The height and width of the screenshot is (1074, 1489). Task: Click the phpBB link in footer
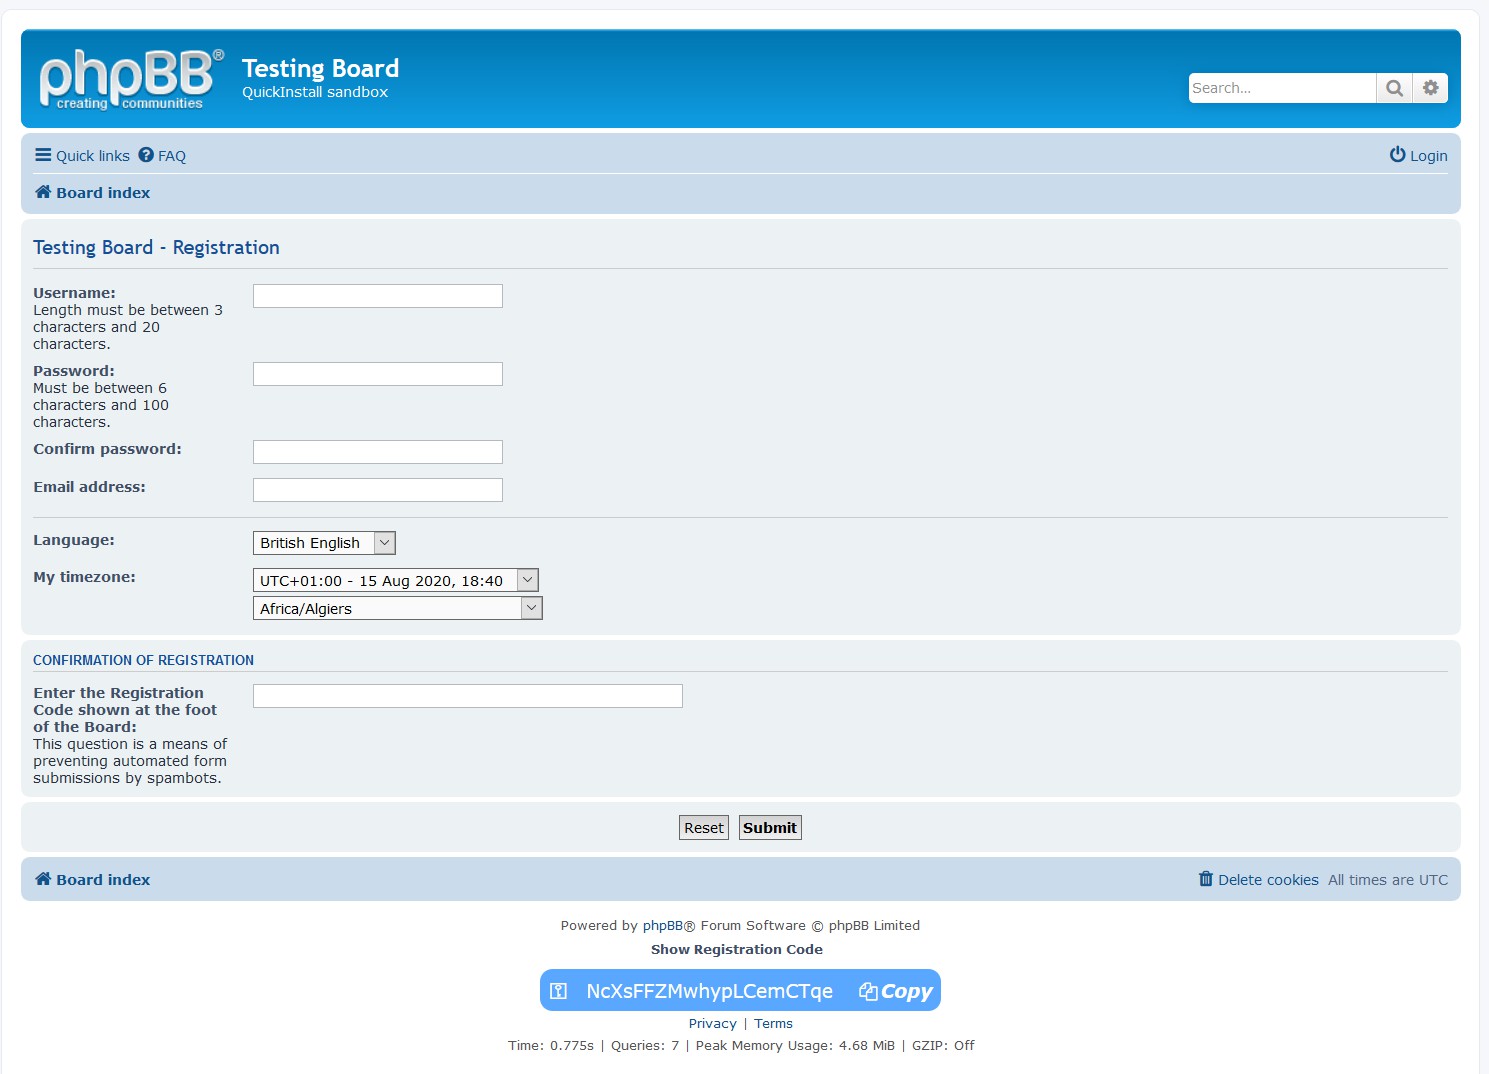tap(662, 926)
